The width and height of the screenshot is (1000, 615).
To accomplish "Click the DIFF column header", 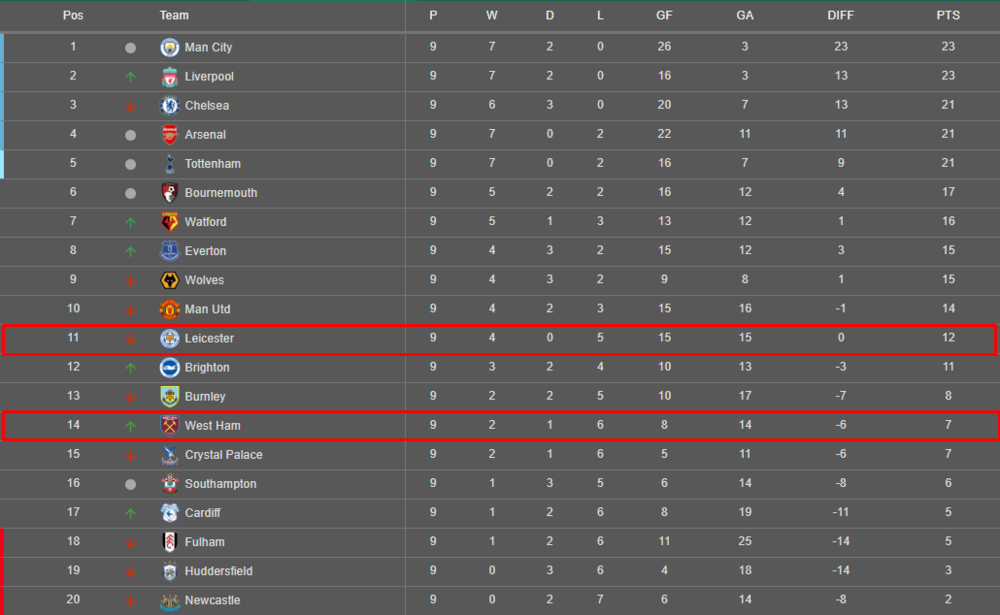I will (841, 15).
